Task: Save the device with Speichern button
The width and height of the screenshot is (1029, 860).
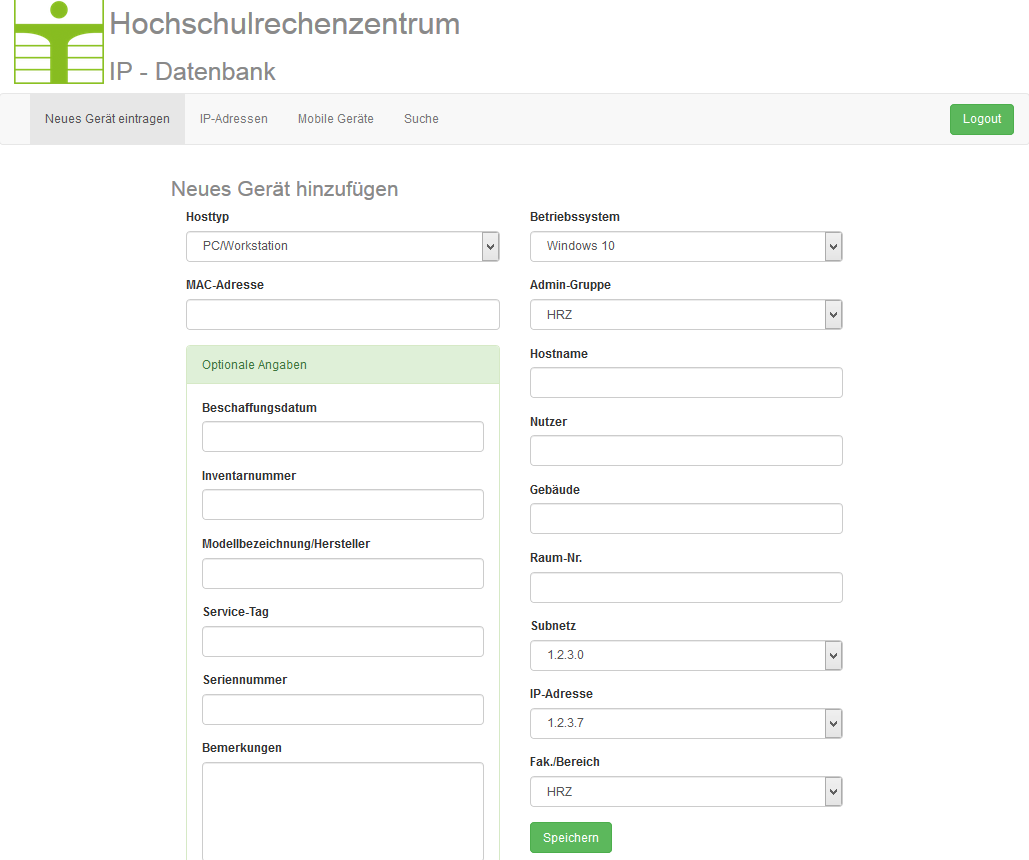Action: point(571,838)
